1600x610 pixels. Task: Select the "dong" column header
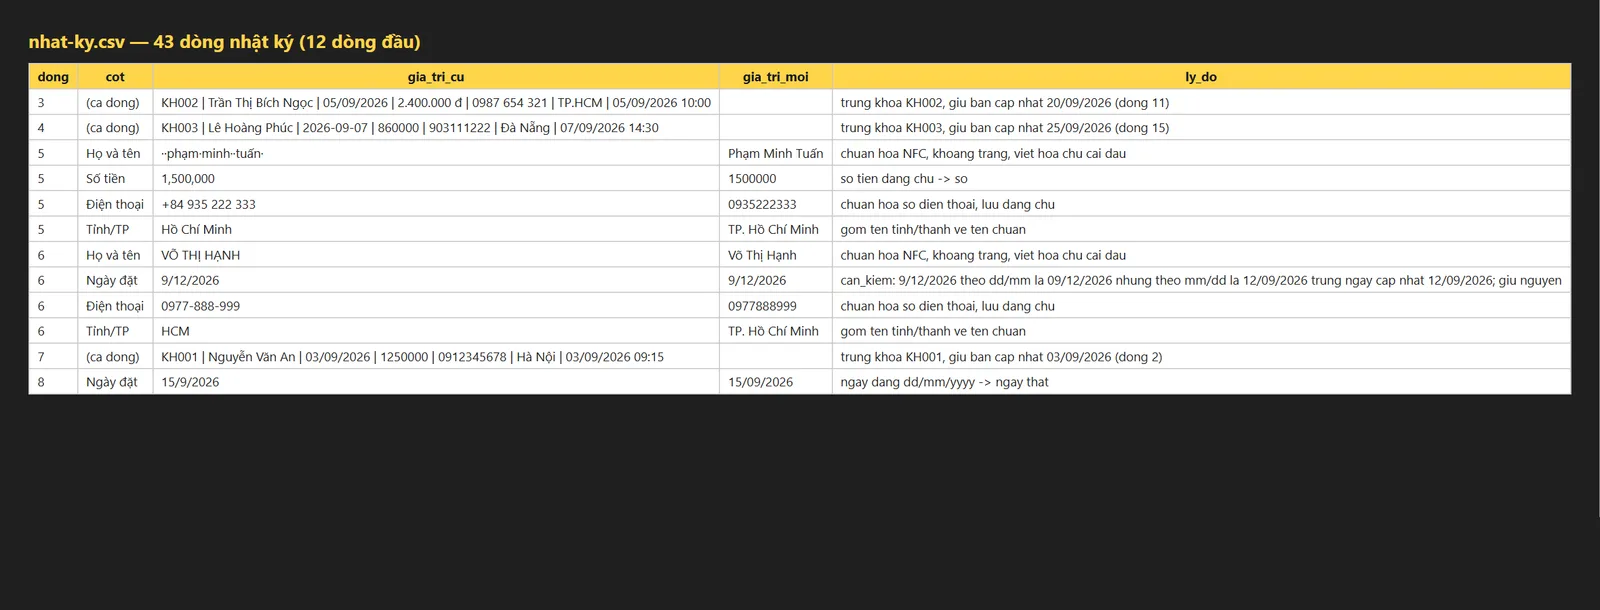point(53,77)
